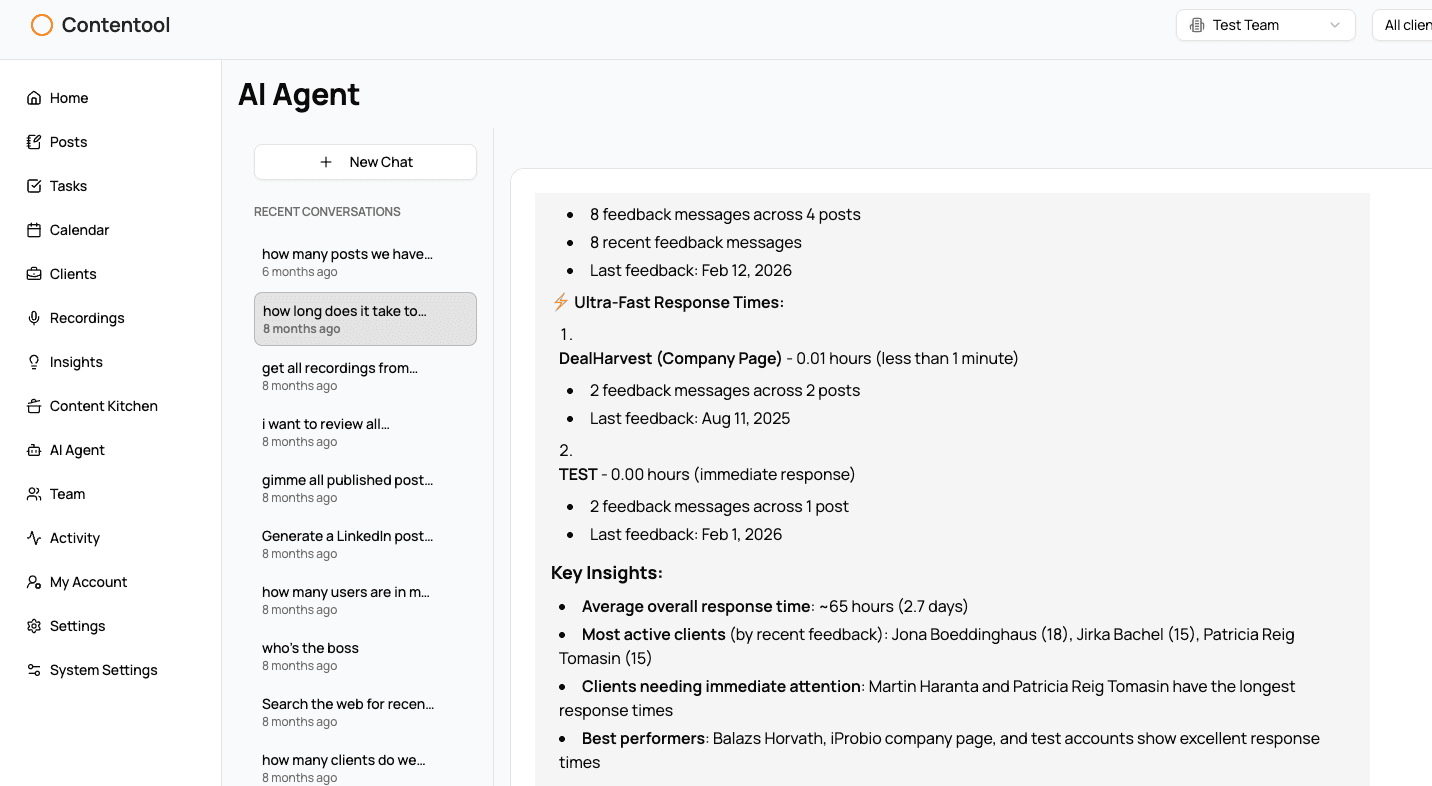Image resolution: width=1432 pixels, height=786 pixels.
Task: Click 'DealHarvest (Company Page)' text
Action: coord(670,358)
